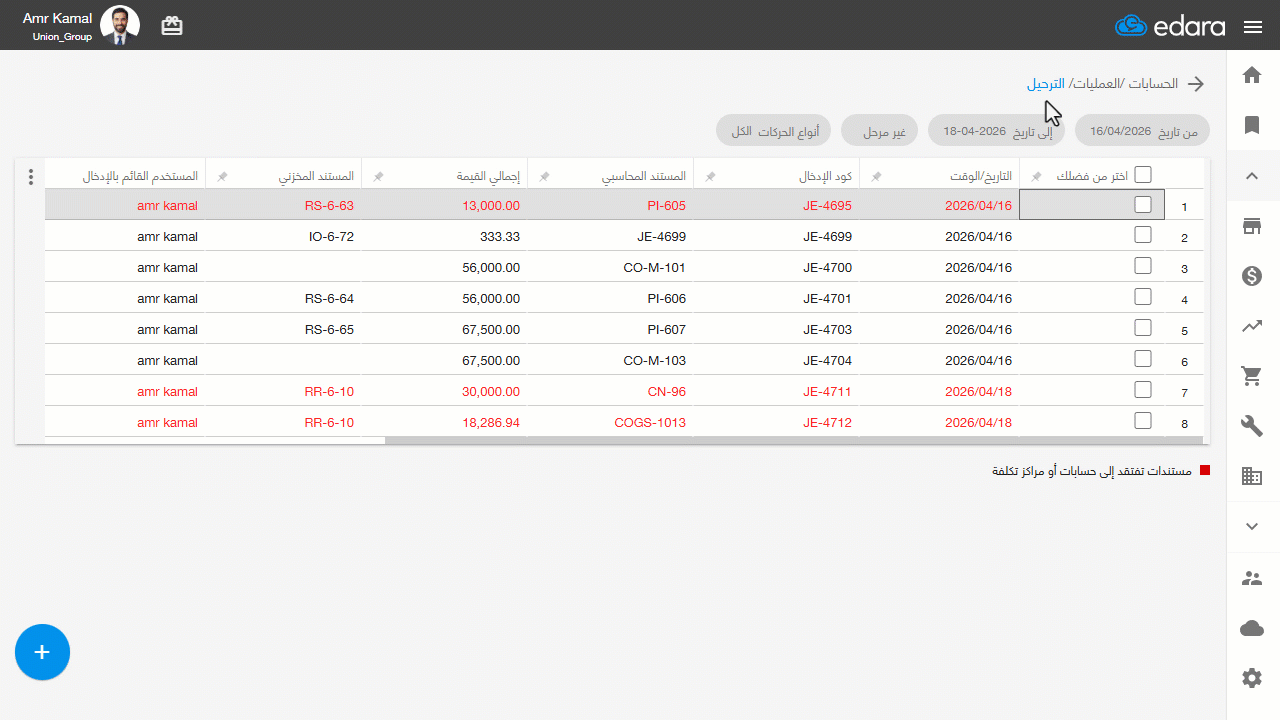1280x720 pixels.
Task: Open the people icon in the sidebar
Action: (1252, 578)
